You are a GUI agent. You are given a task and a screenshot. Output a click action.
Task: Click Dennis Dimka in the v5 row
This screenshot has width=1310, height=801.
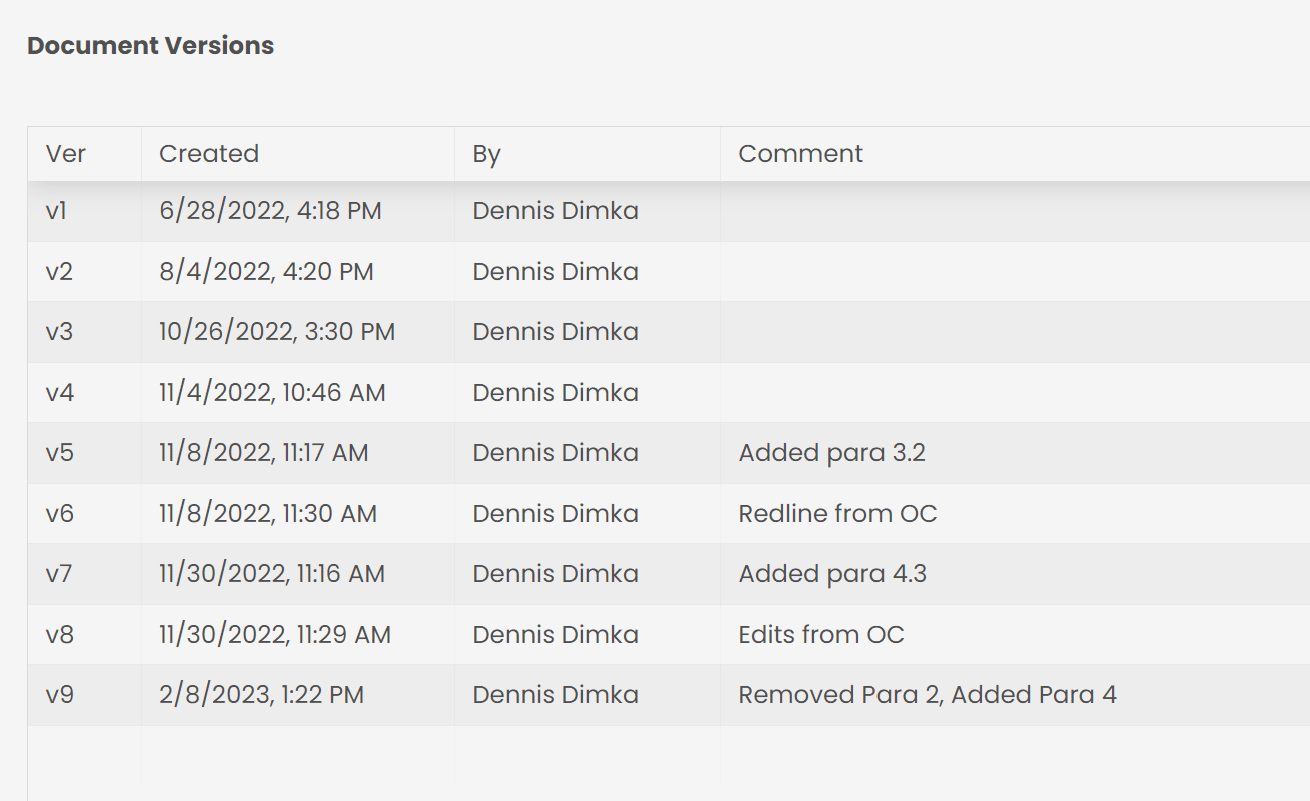coord(556,452)
